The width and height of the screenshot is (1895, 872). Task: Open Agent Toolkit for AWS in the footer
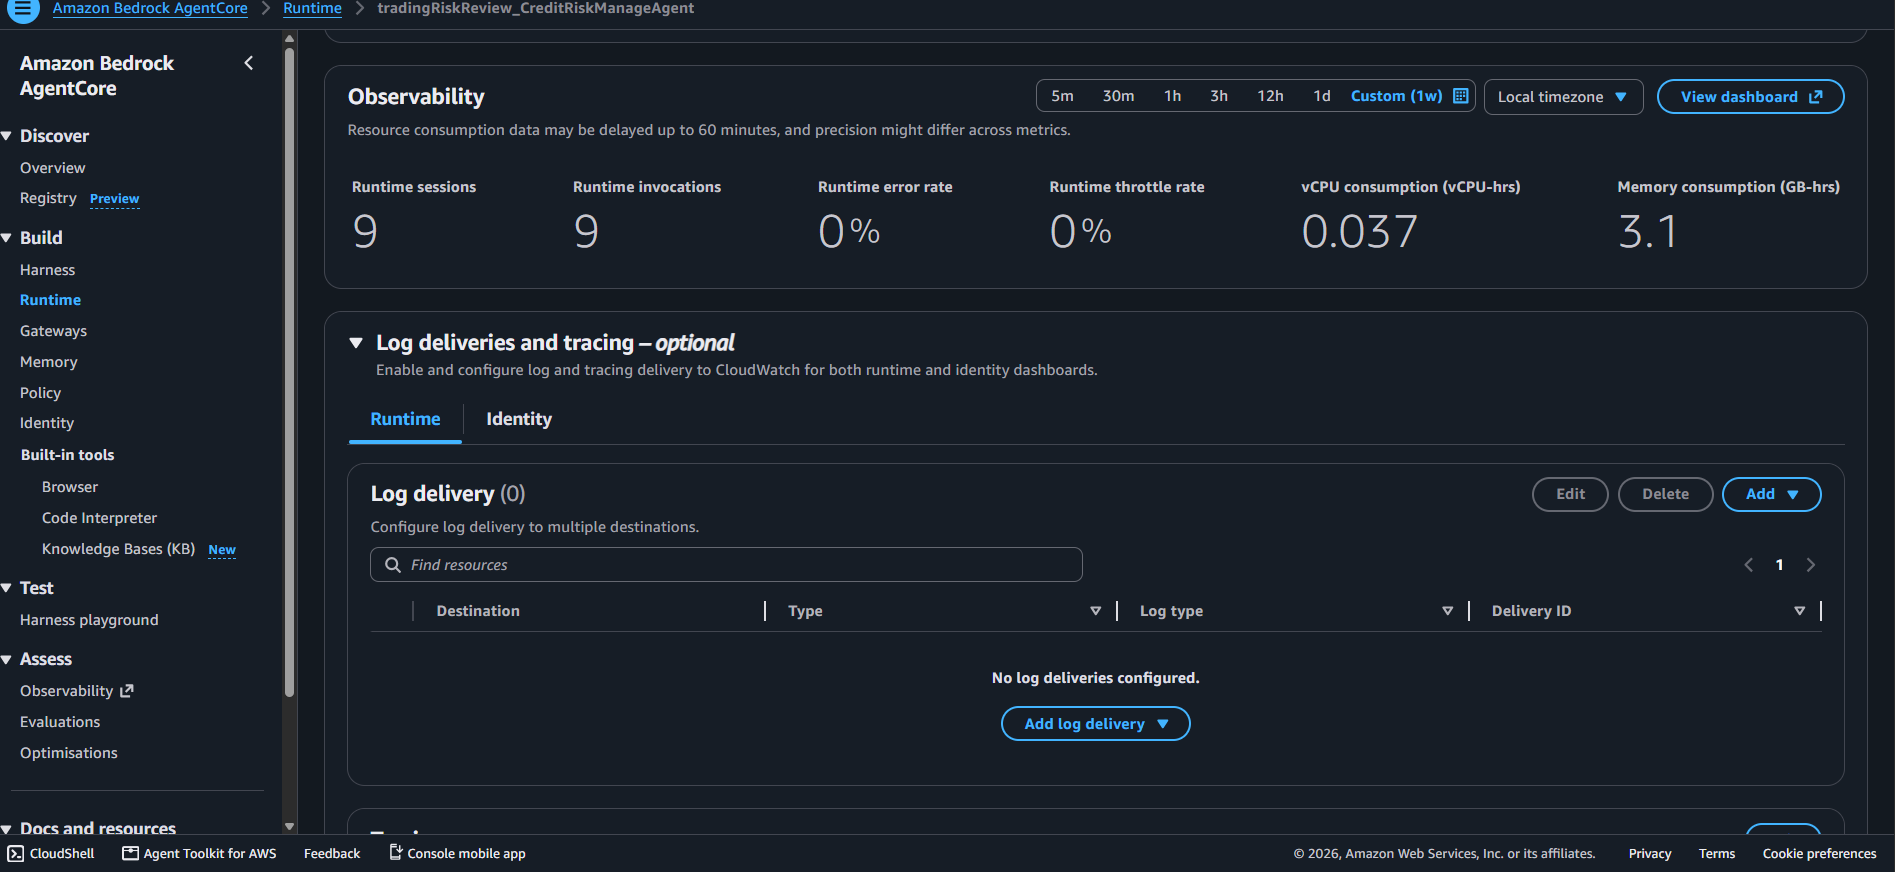point(199,853)
